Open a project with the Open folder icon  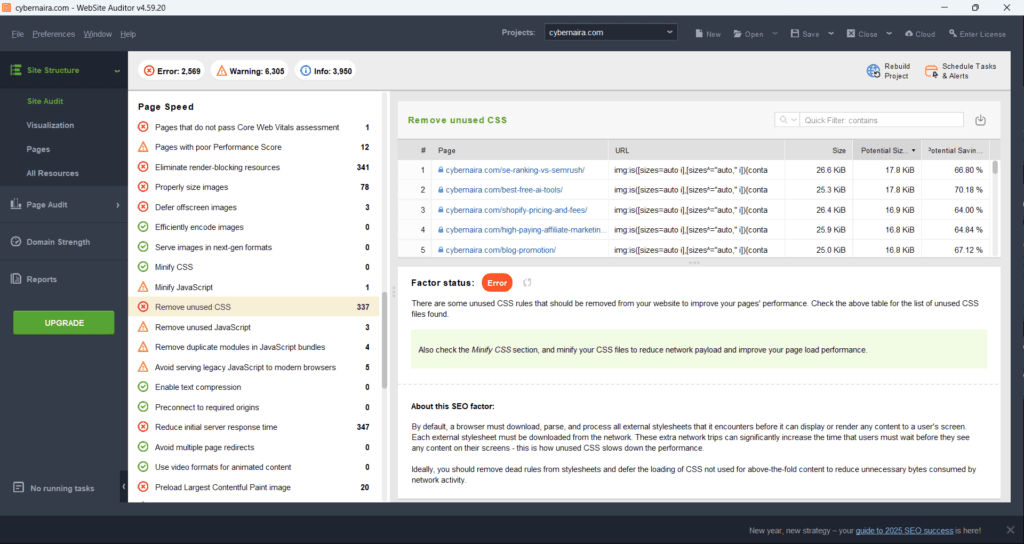coord(737,34)
